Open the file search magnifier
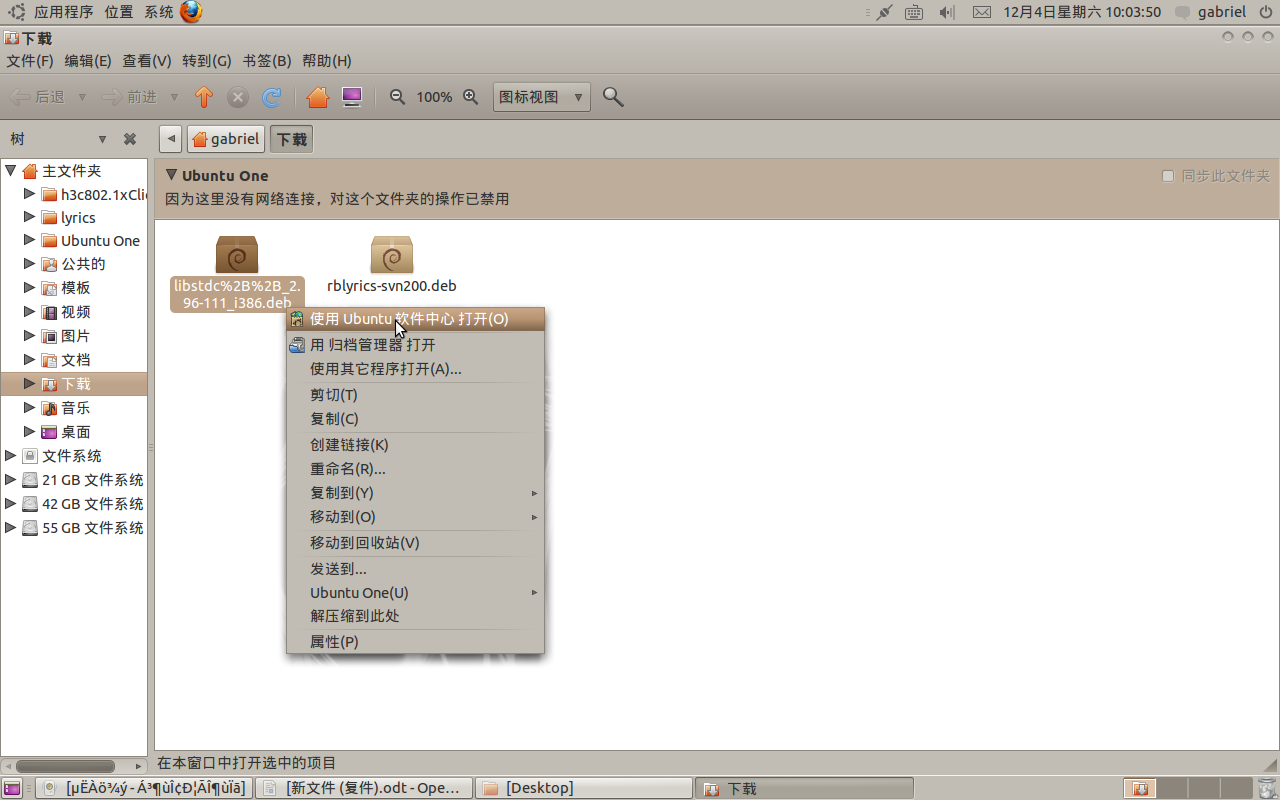 (614, 97)
